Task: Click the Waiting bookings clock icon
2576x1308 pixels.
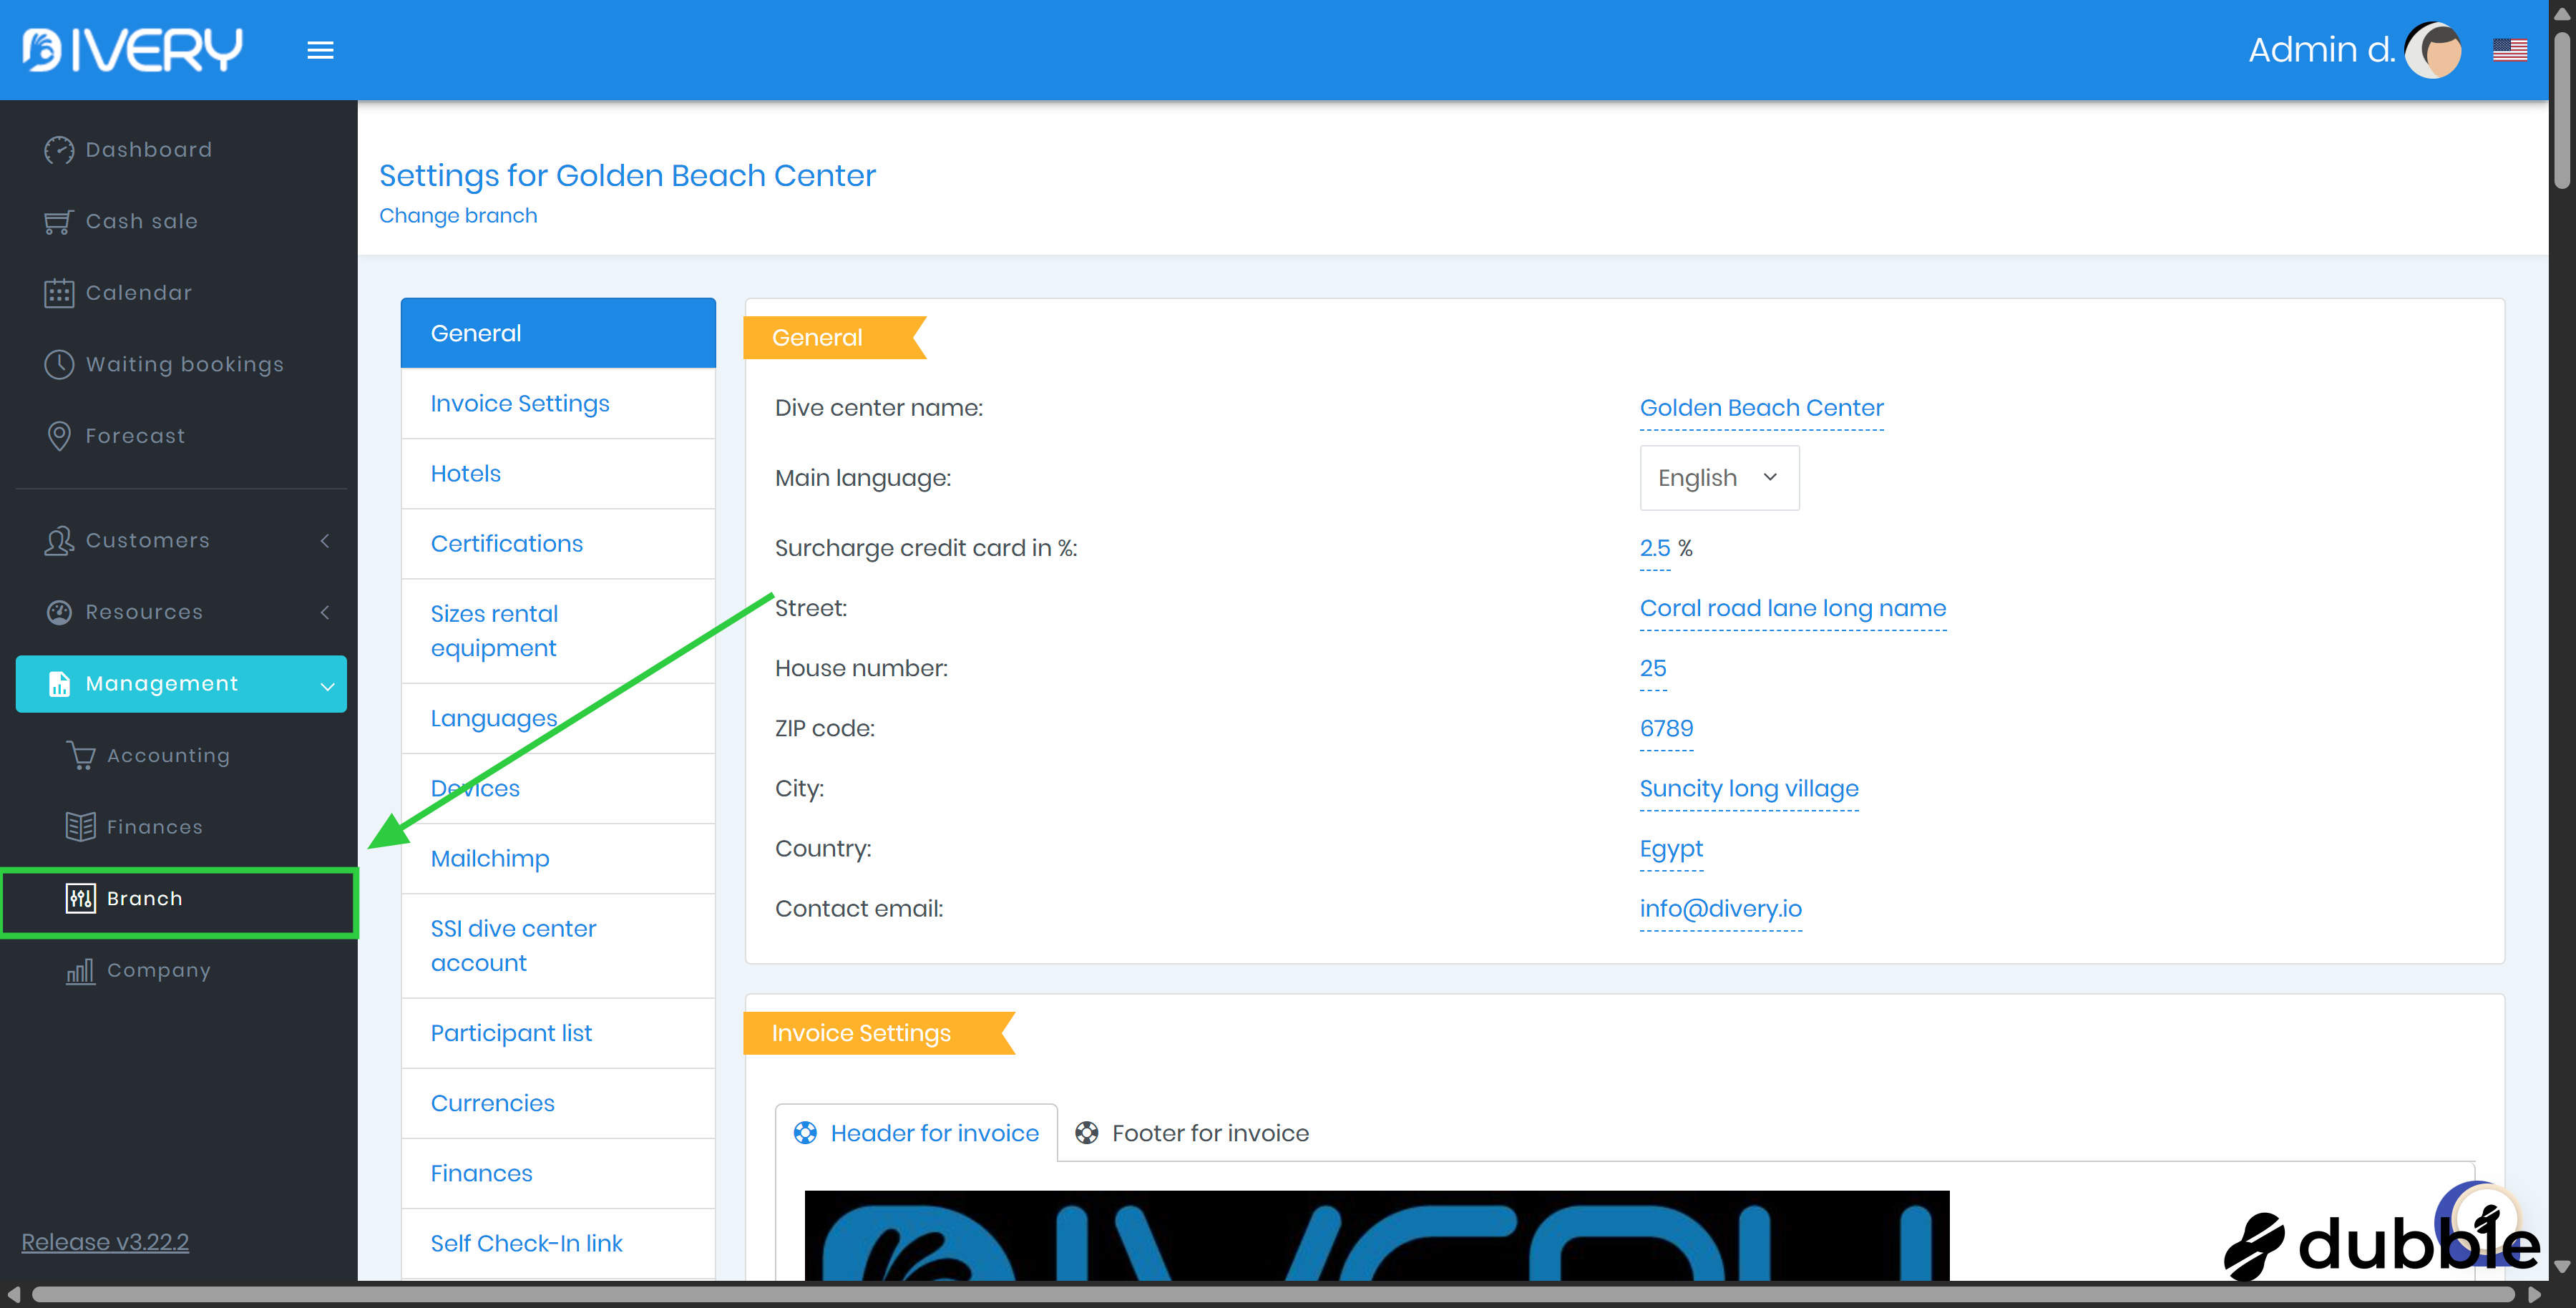Action: click(x=59, y=365)
